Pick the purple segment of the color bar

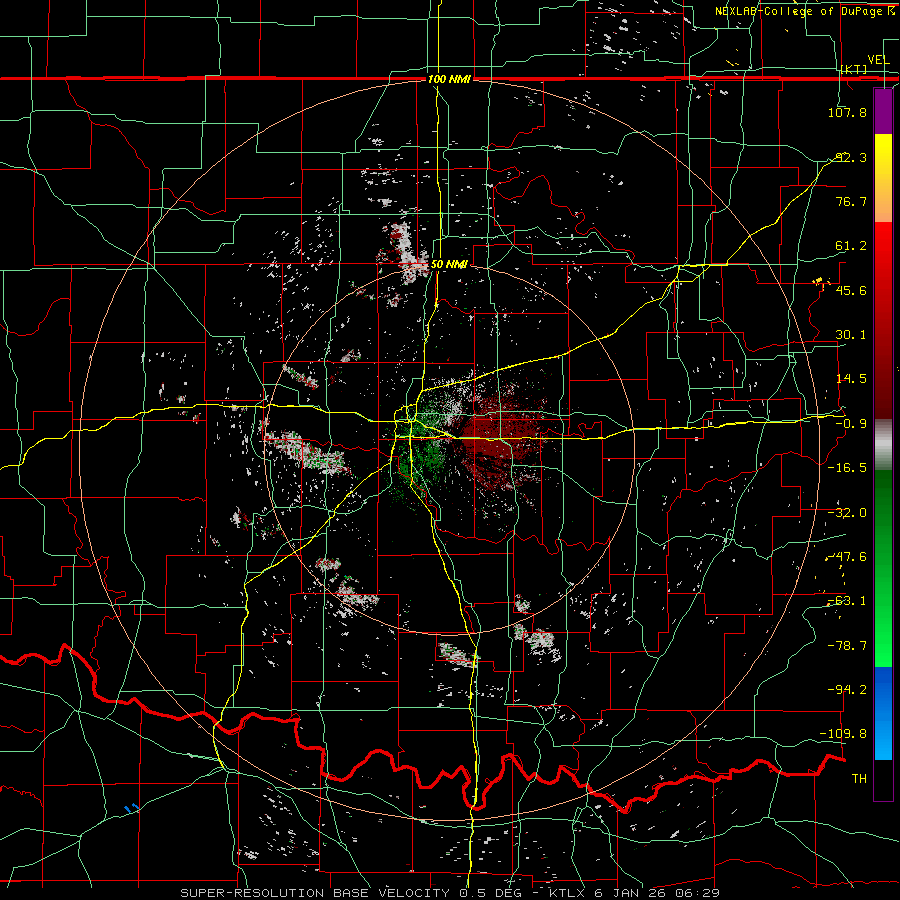point(883,111)
